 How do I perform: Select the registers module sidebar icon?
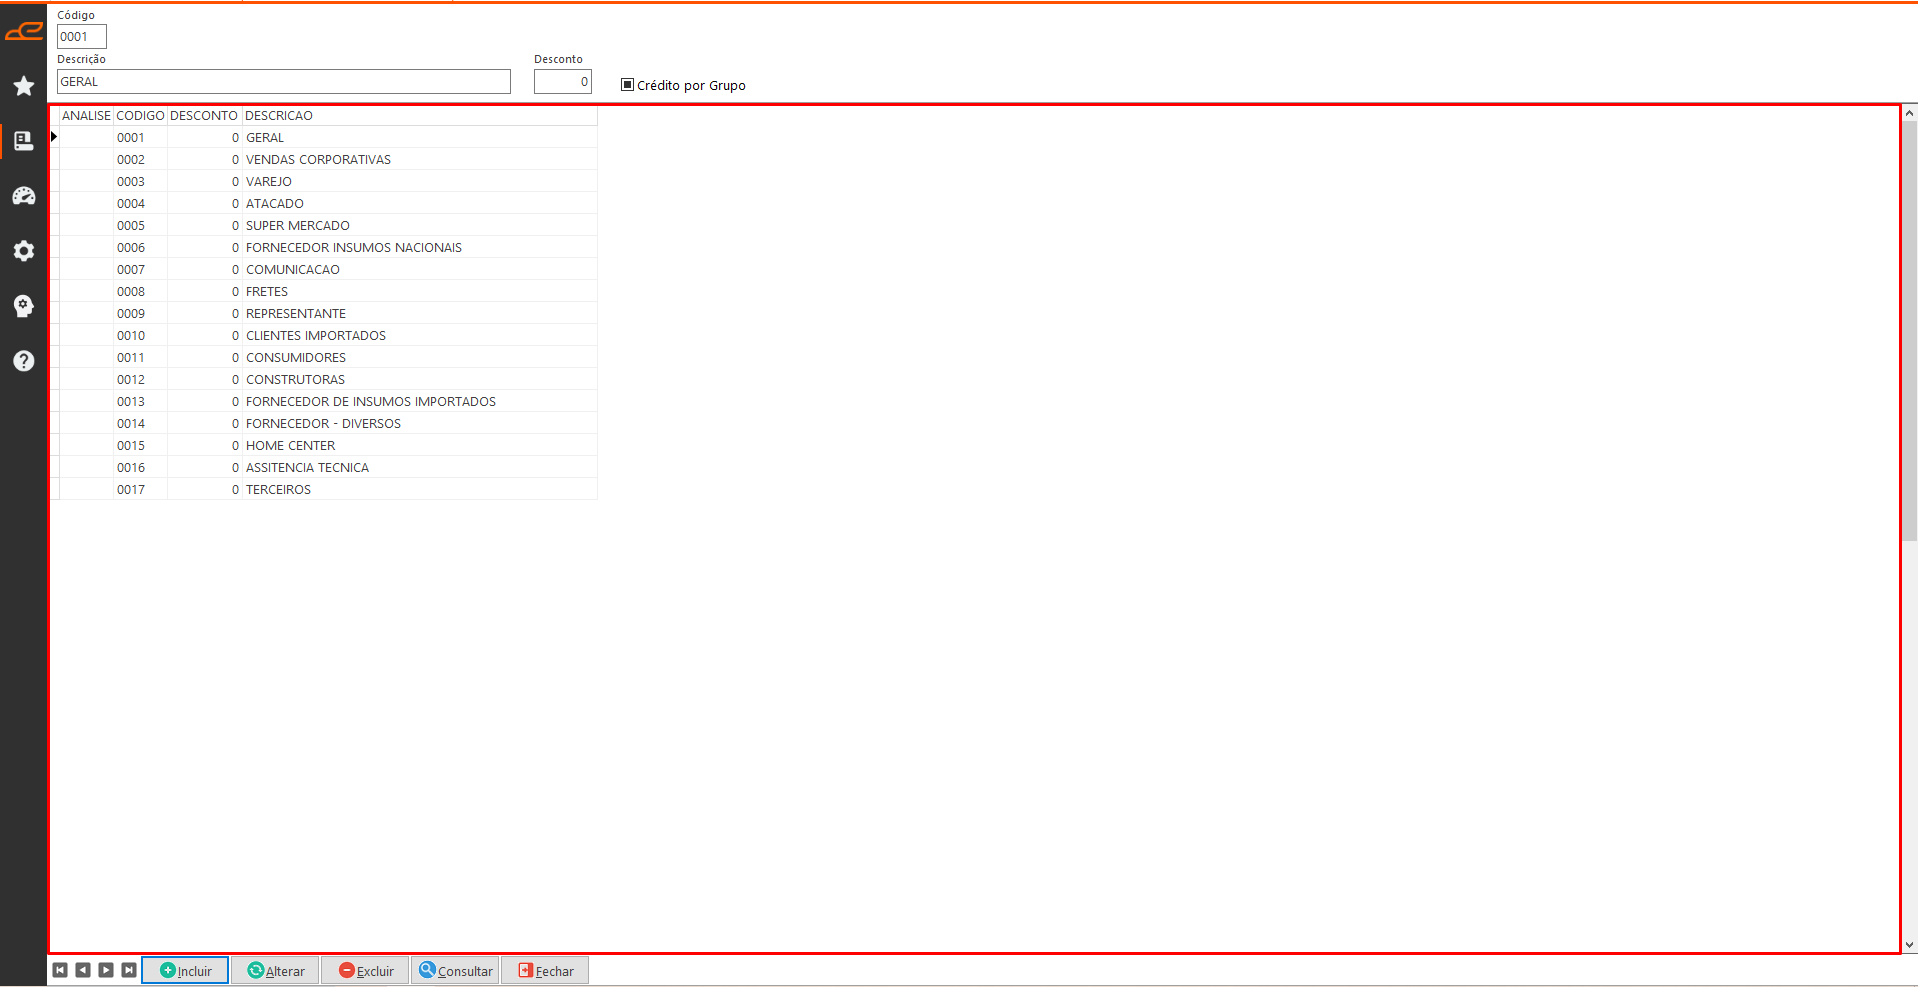[24, 141]
